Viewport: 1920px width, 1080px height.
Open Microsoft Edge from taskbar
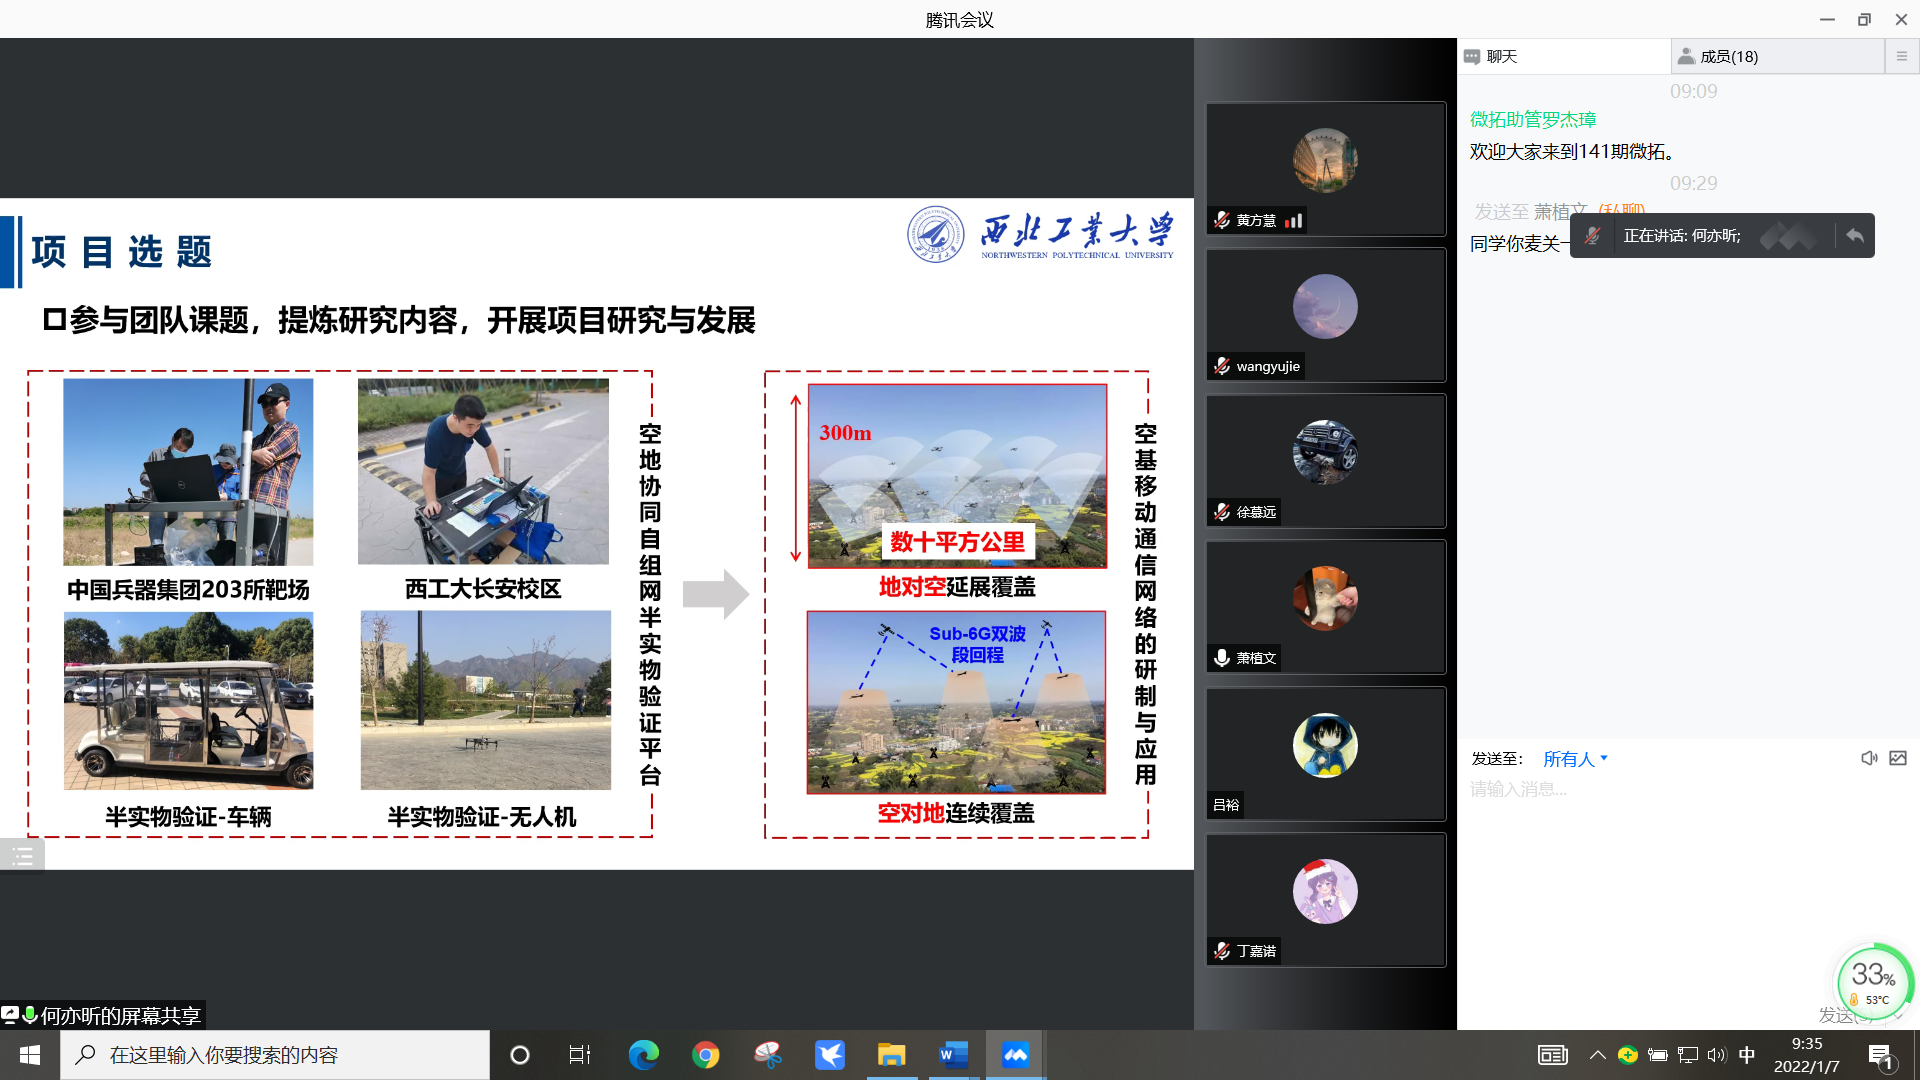tap(643, 1055)
